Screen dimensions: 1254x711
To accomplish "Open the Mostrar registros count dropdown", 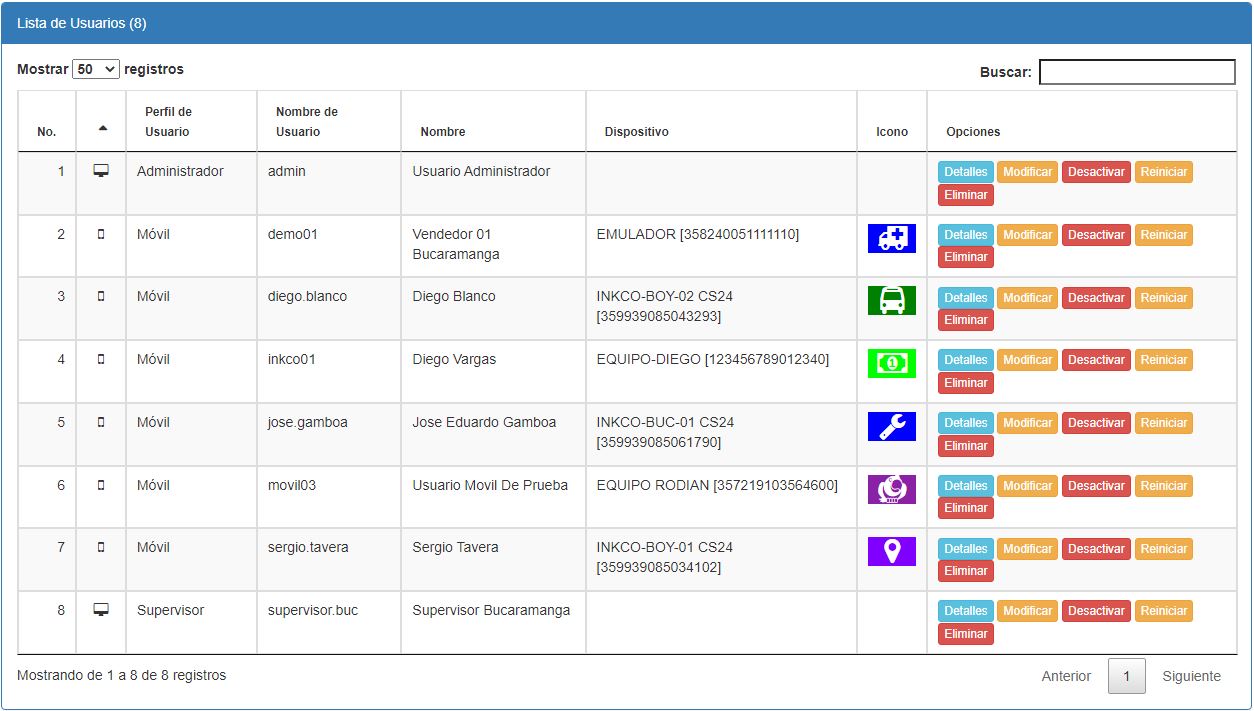I will tap(96, 70).
